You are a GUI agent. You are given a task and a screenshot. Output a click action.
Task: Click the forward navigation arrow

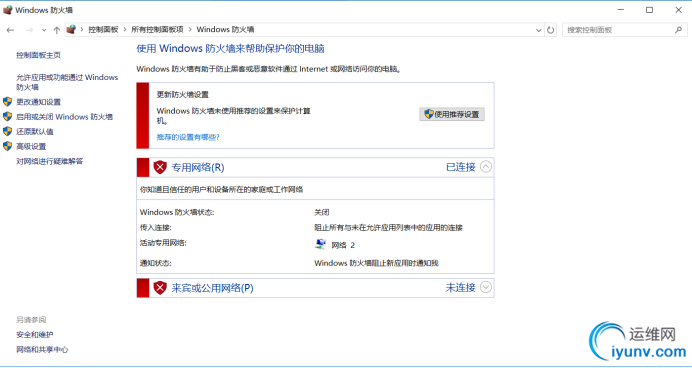(29, 30)
